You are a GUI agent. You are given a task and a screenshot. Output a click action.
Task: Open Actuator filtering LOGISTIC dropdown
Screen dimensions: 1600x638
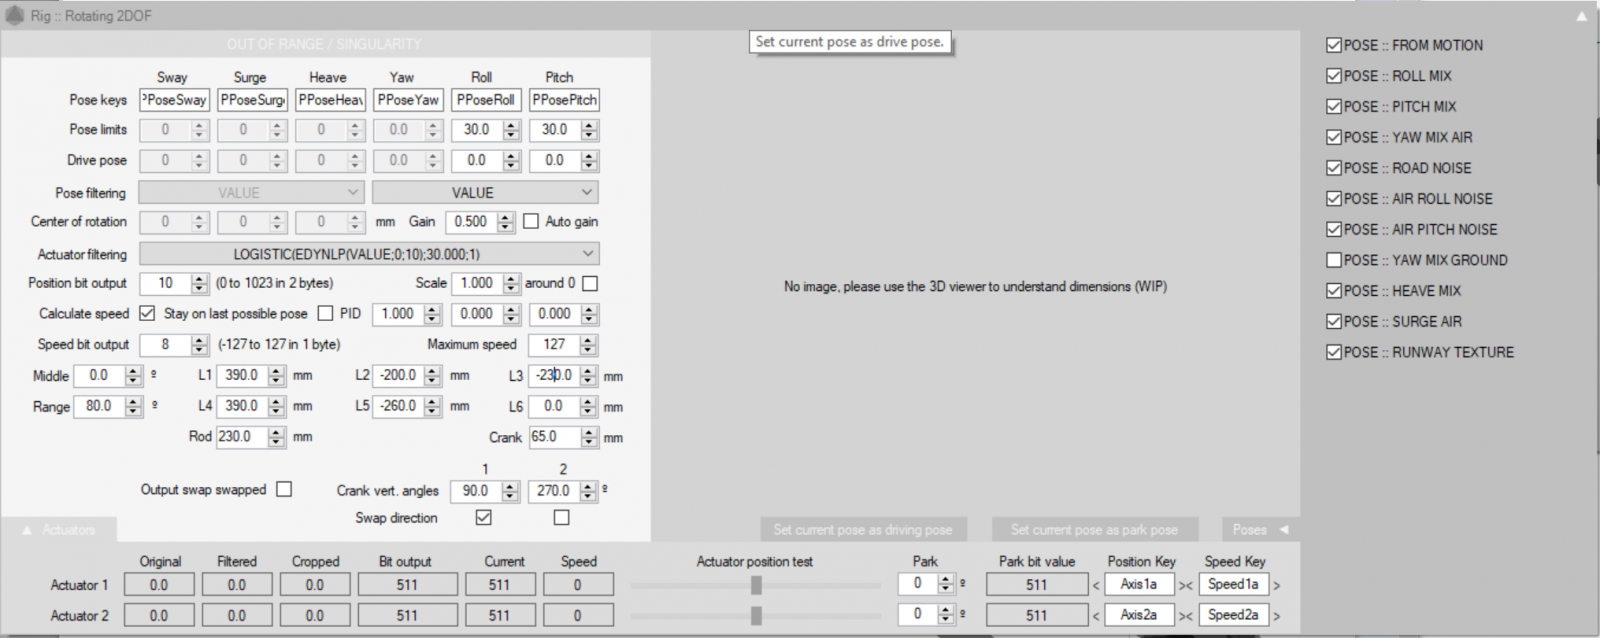pyautogui.click(x=369, y=254)
